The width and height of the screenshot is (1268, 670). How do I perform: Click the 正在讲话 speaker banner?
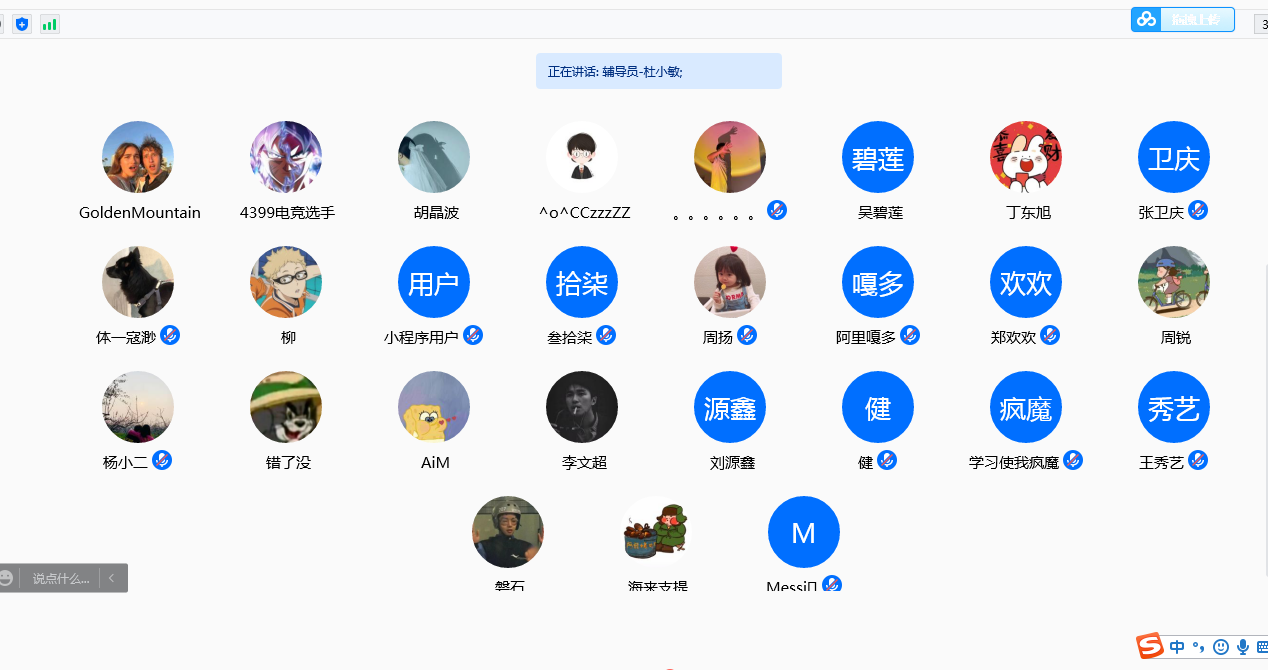click(658, 71)
